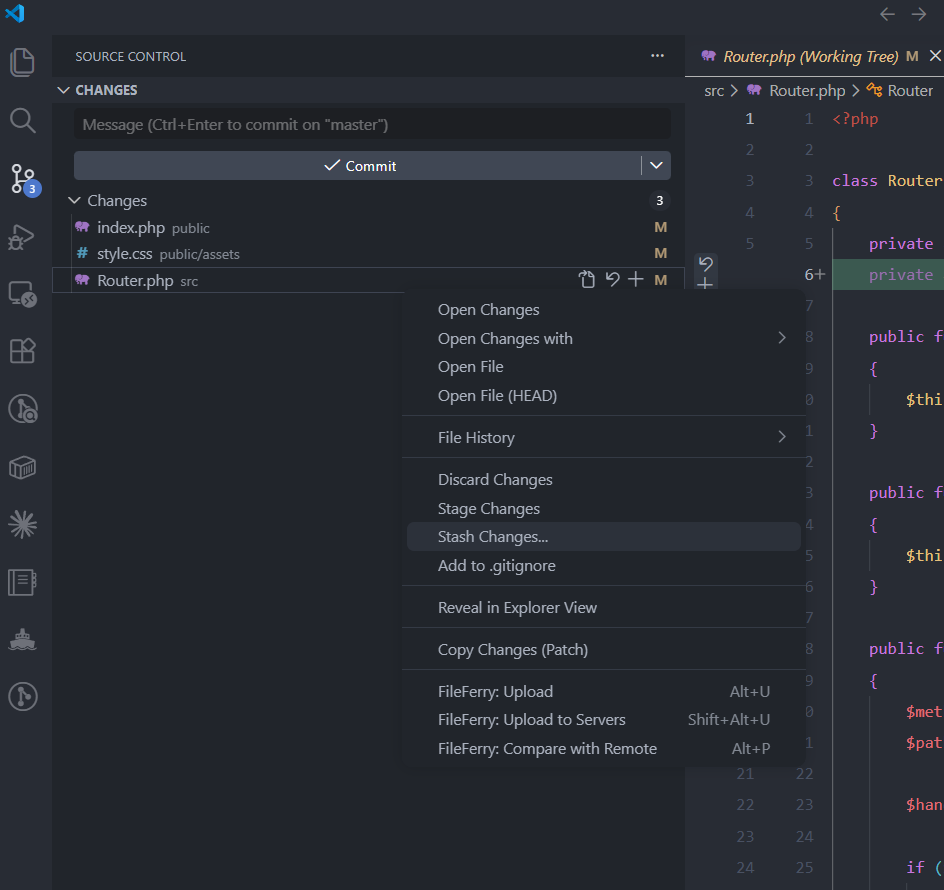Discard changes icon on Router.php row
The height and width of the screenshot is (890, 944).
612,279
